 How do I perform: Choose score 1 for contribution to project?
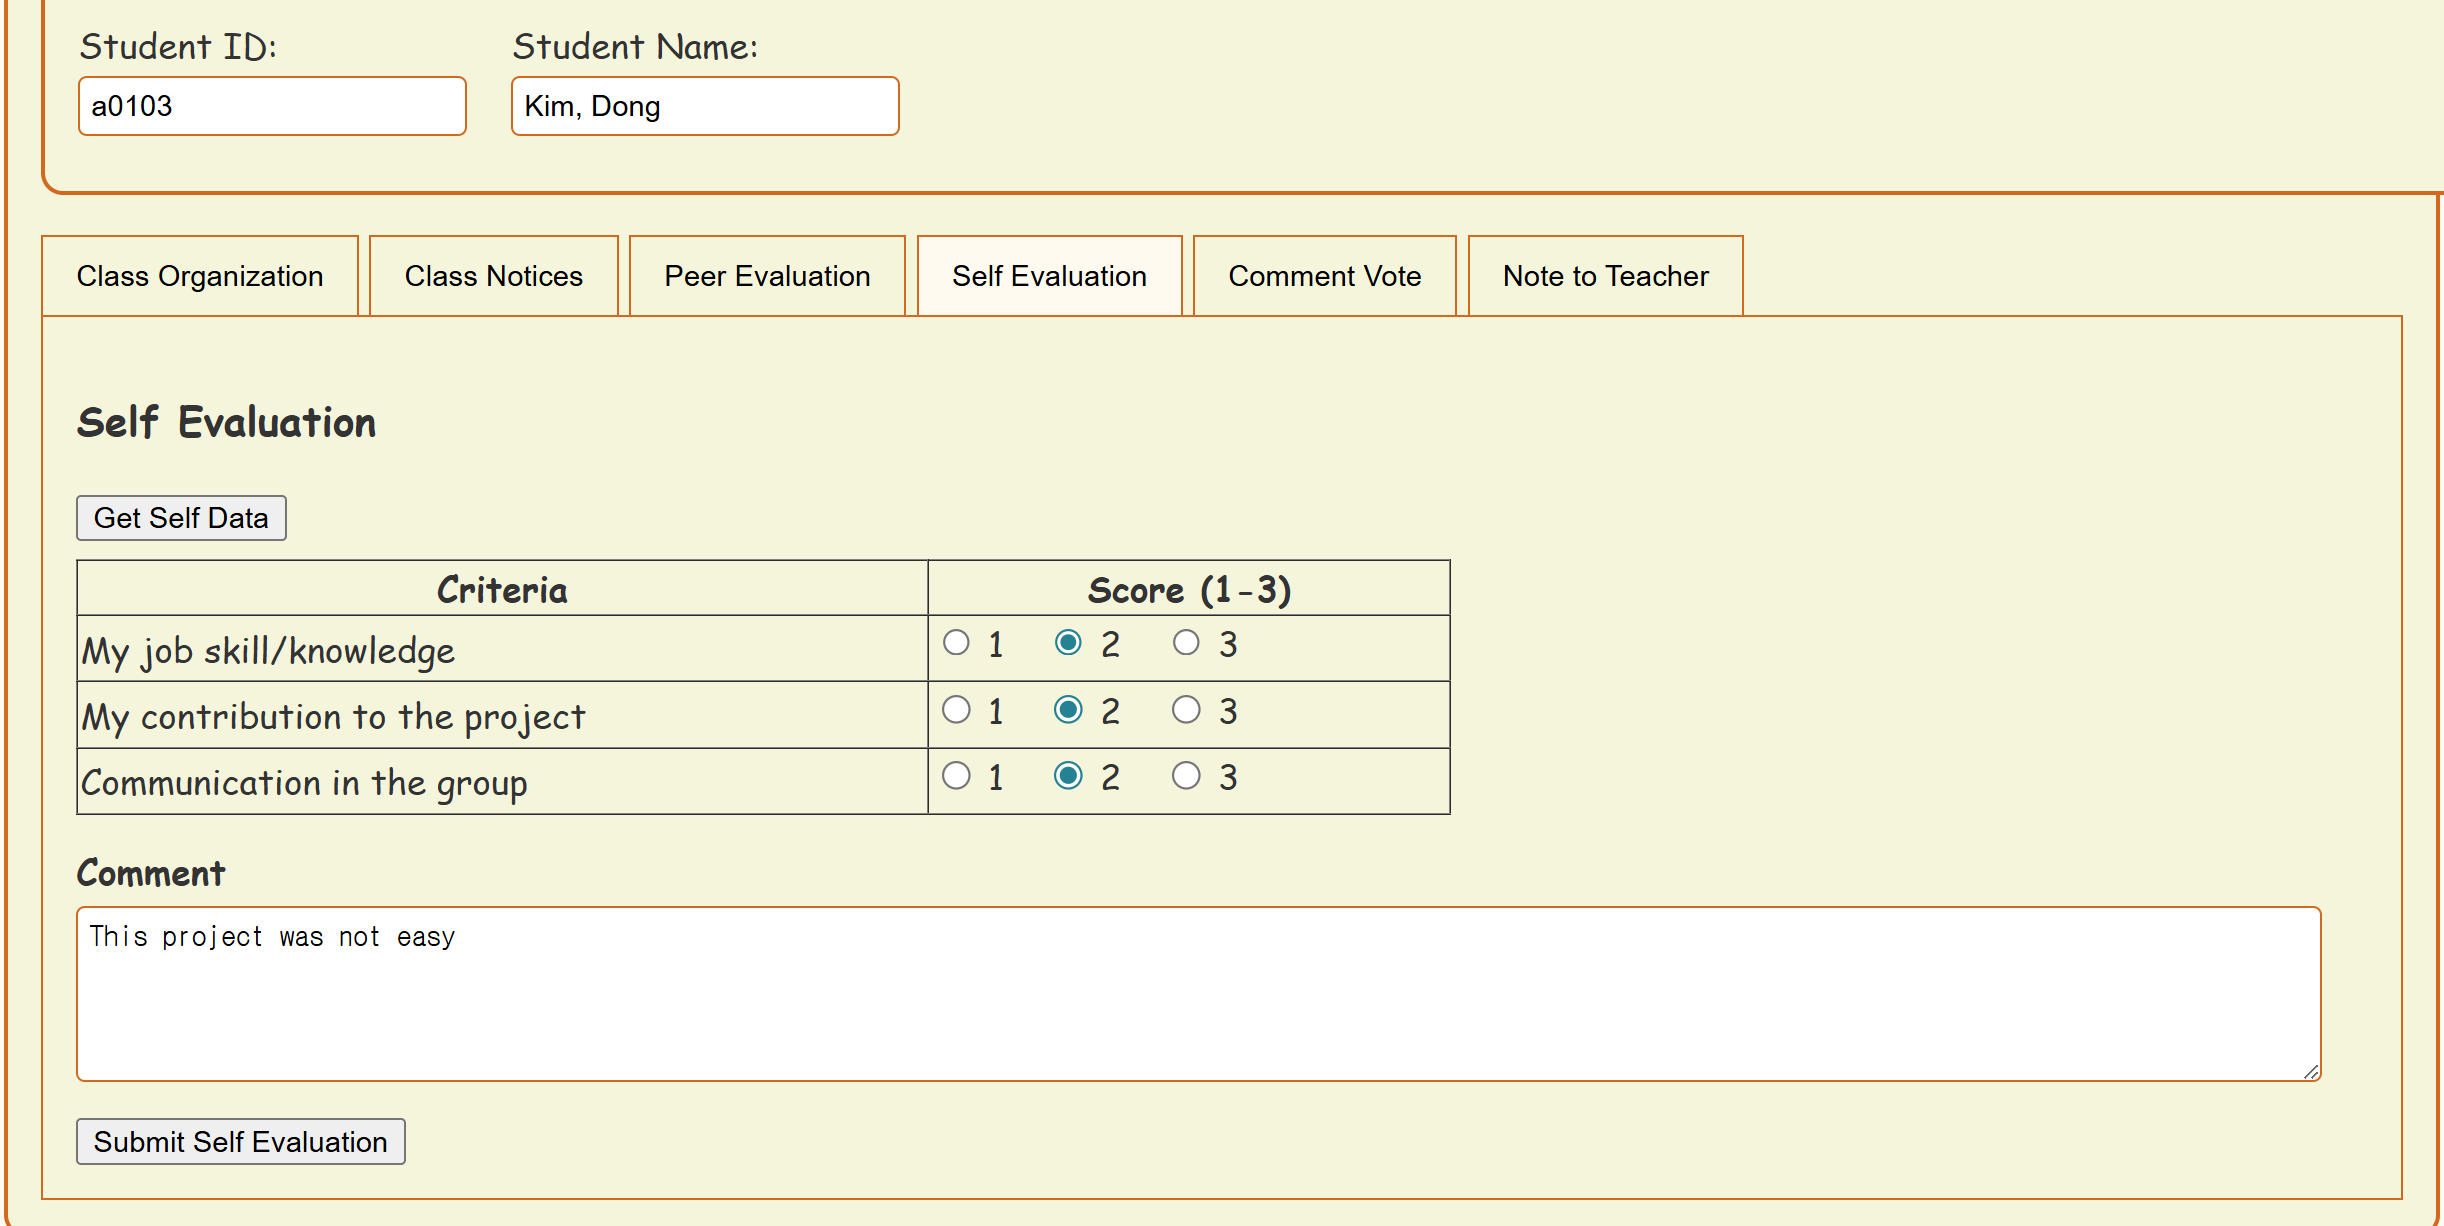coord(957,710)
